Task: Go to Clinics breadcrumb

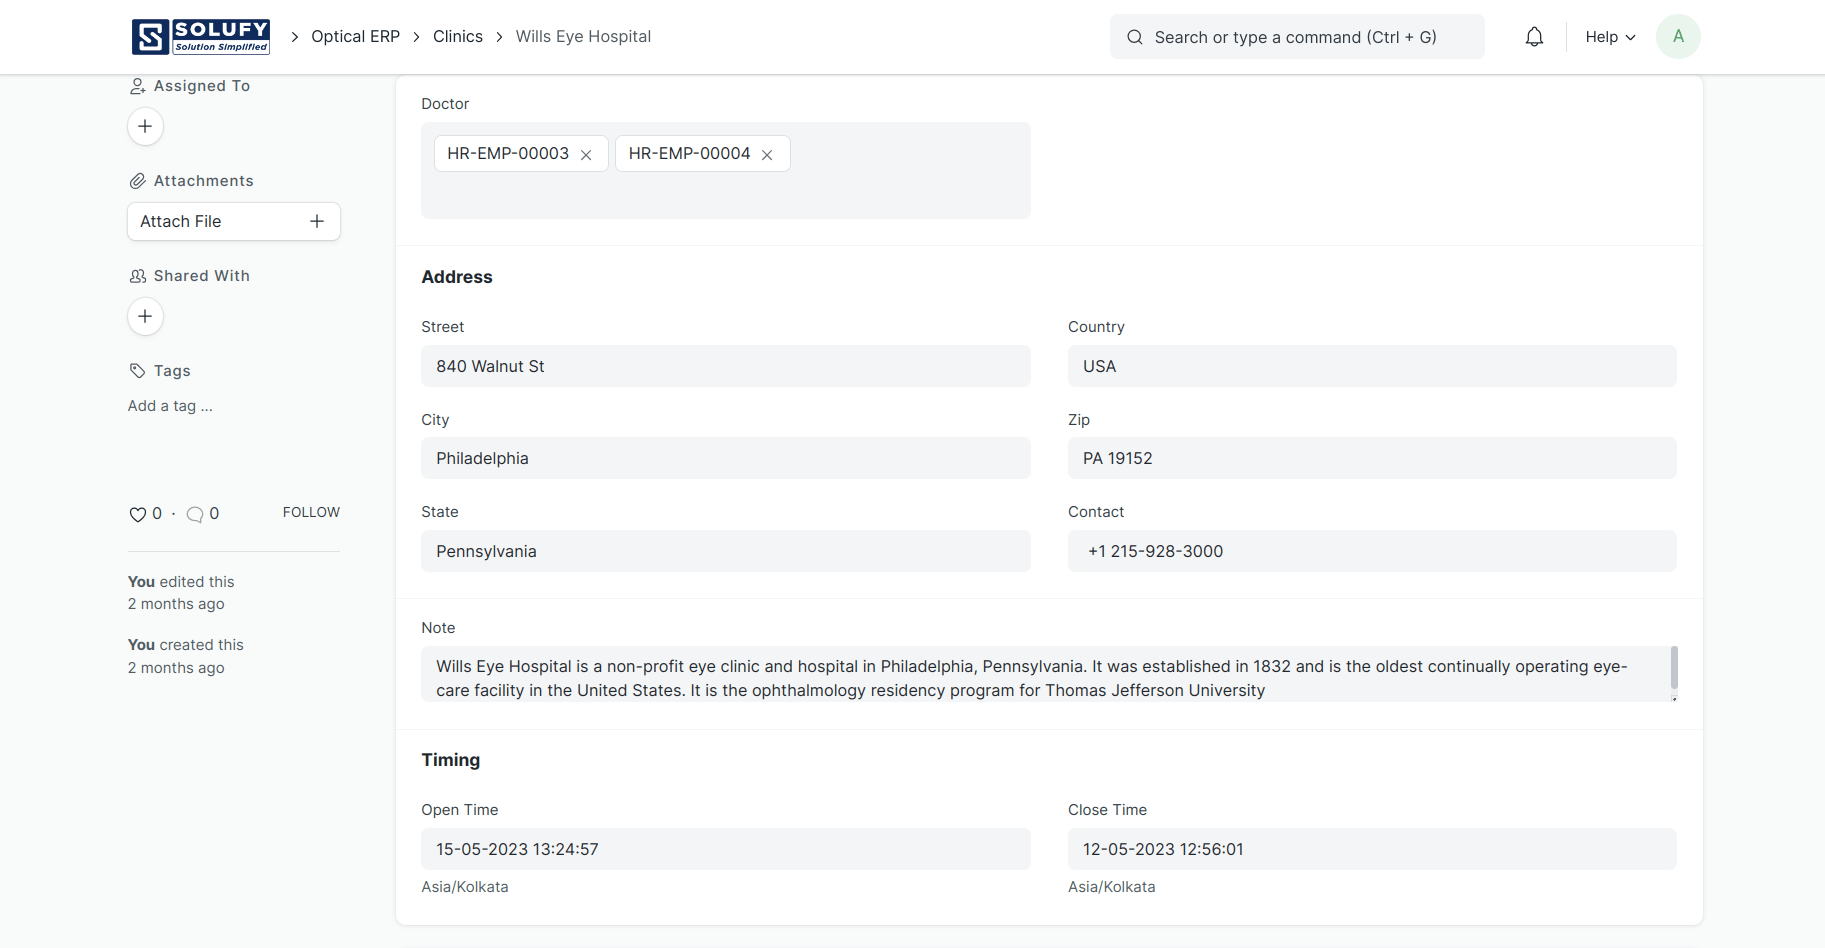Action: tap(458, 37)
